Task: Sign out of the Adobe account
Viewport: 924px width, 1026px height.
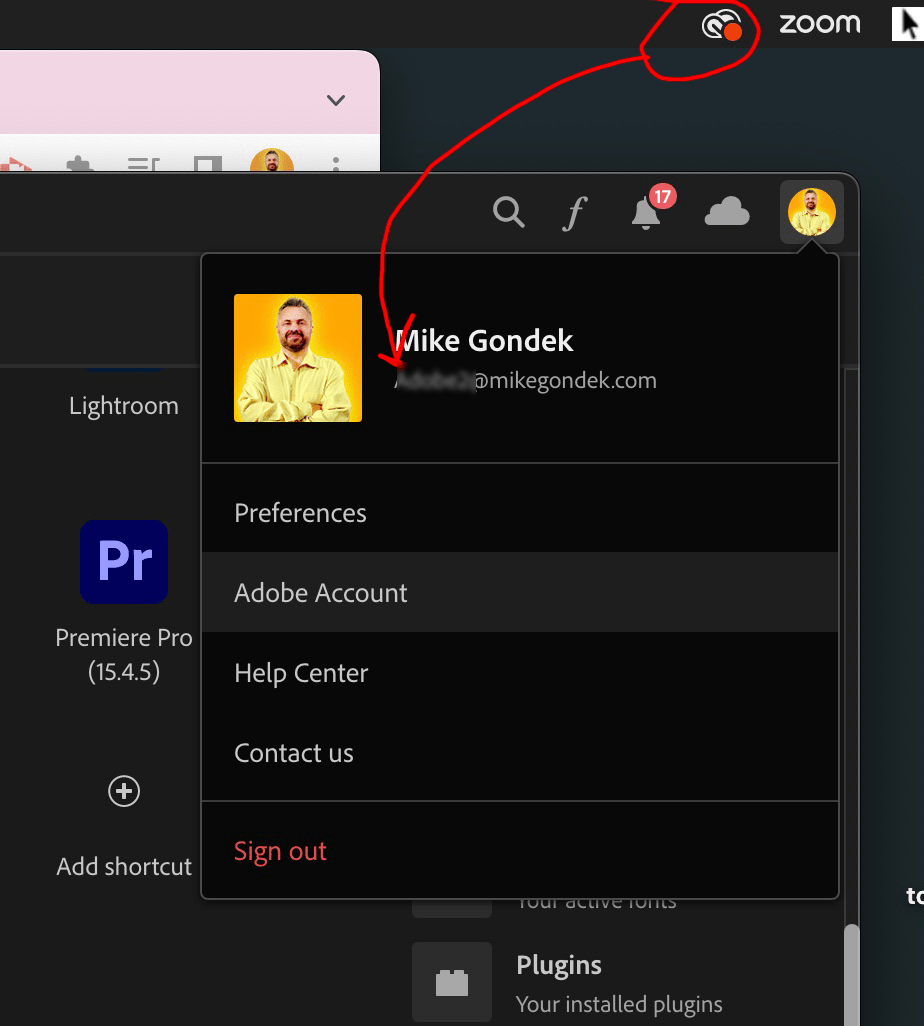Action: click(x=280, y=850)
